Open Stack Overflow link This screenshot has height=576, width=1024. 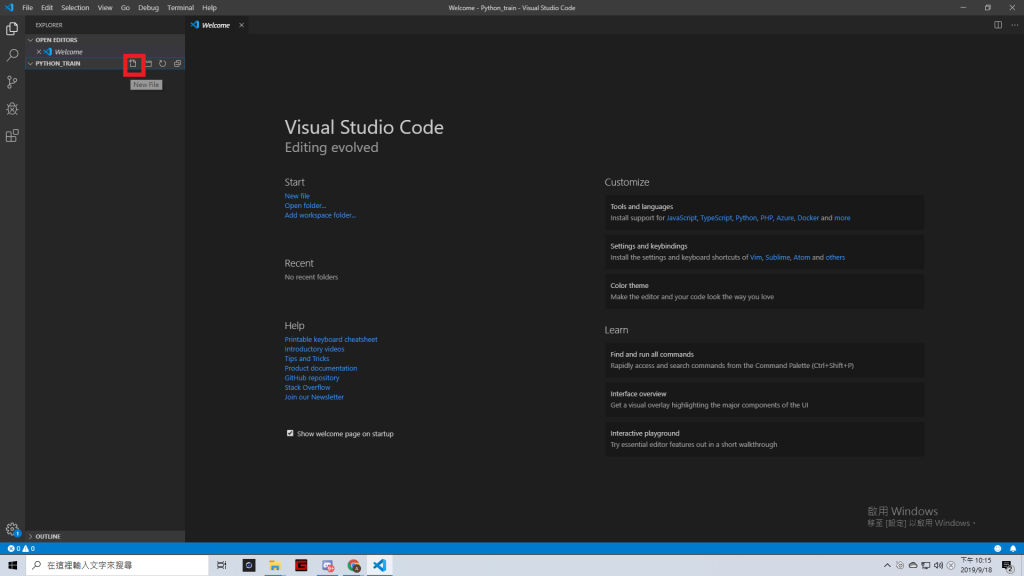click(307, 387)
